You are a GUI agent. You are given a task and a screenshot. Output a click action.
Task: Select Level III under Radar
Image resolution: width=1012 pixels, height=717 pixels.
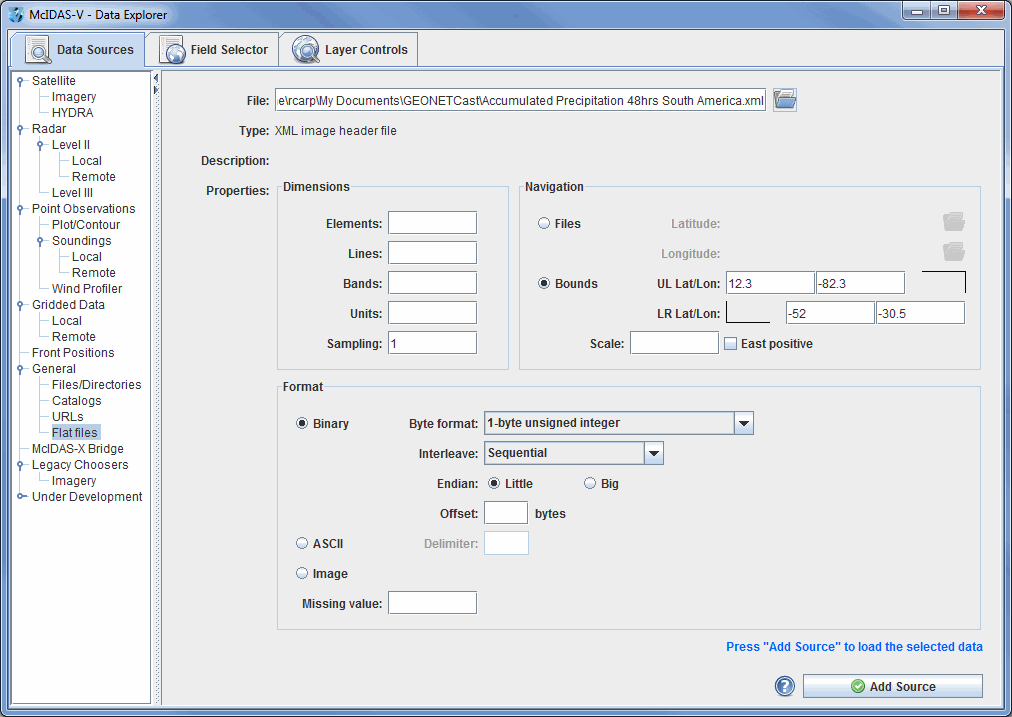(72, 192)
